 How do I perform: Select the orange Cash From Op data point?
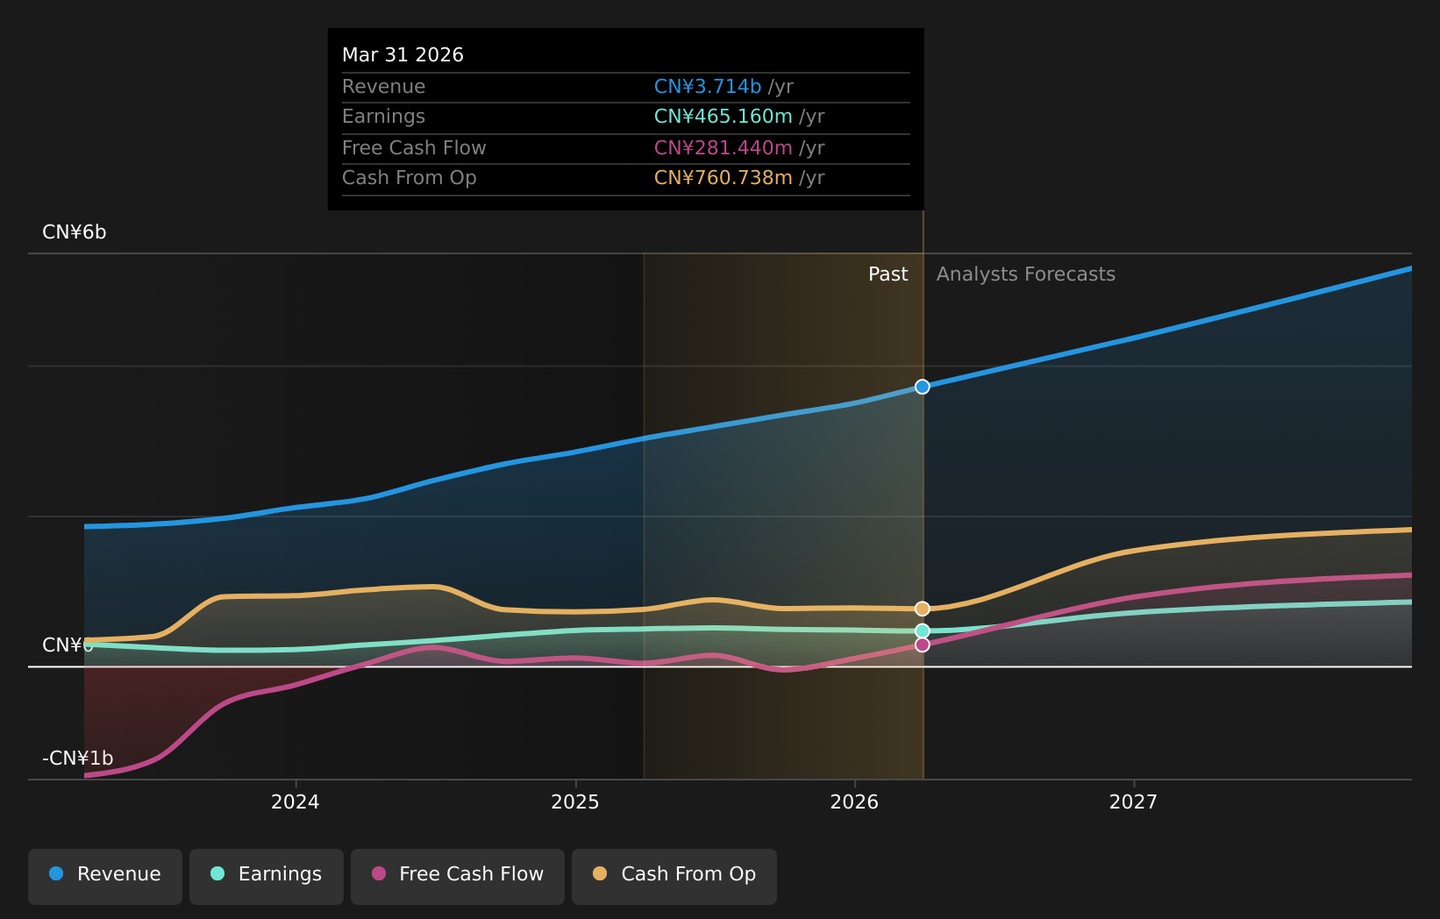click(x=922, y=609)
